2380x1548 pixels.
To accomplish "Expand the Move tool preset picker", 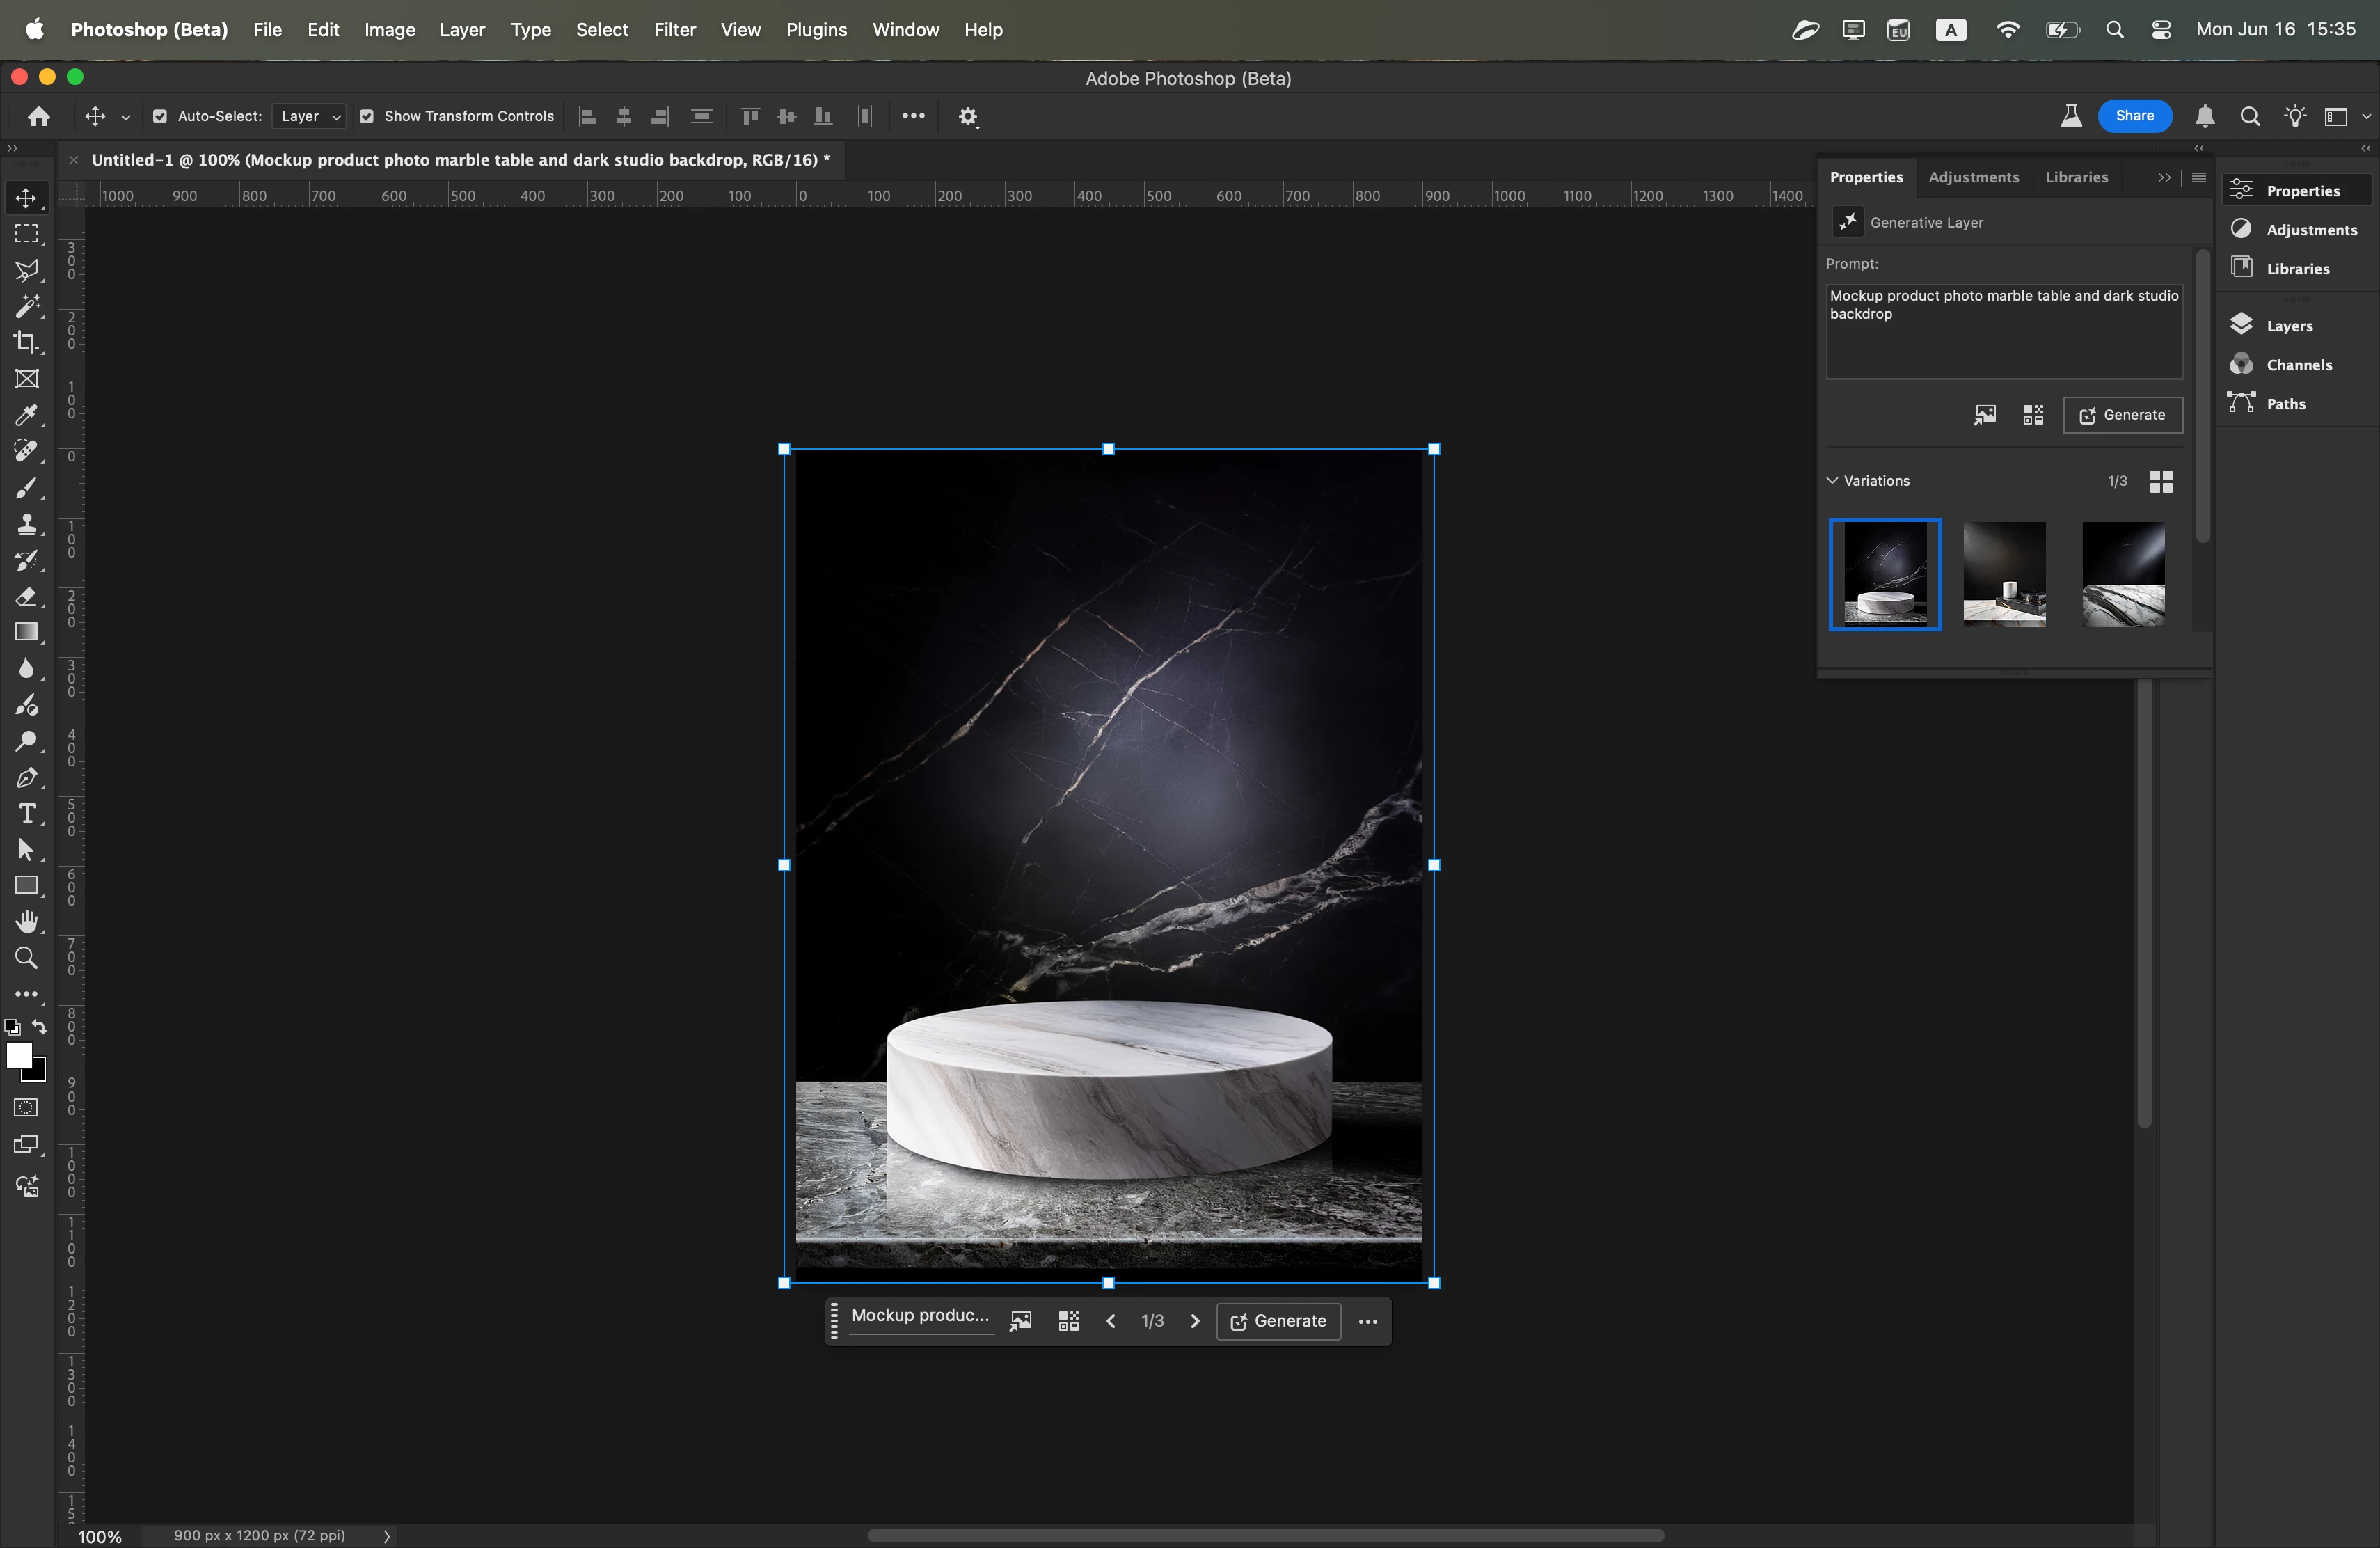I will pos(126,117).
